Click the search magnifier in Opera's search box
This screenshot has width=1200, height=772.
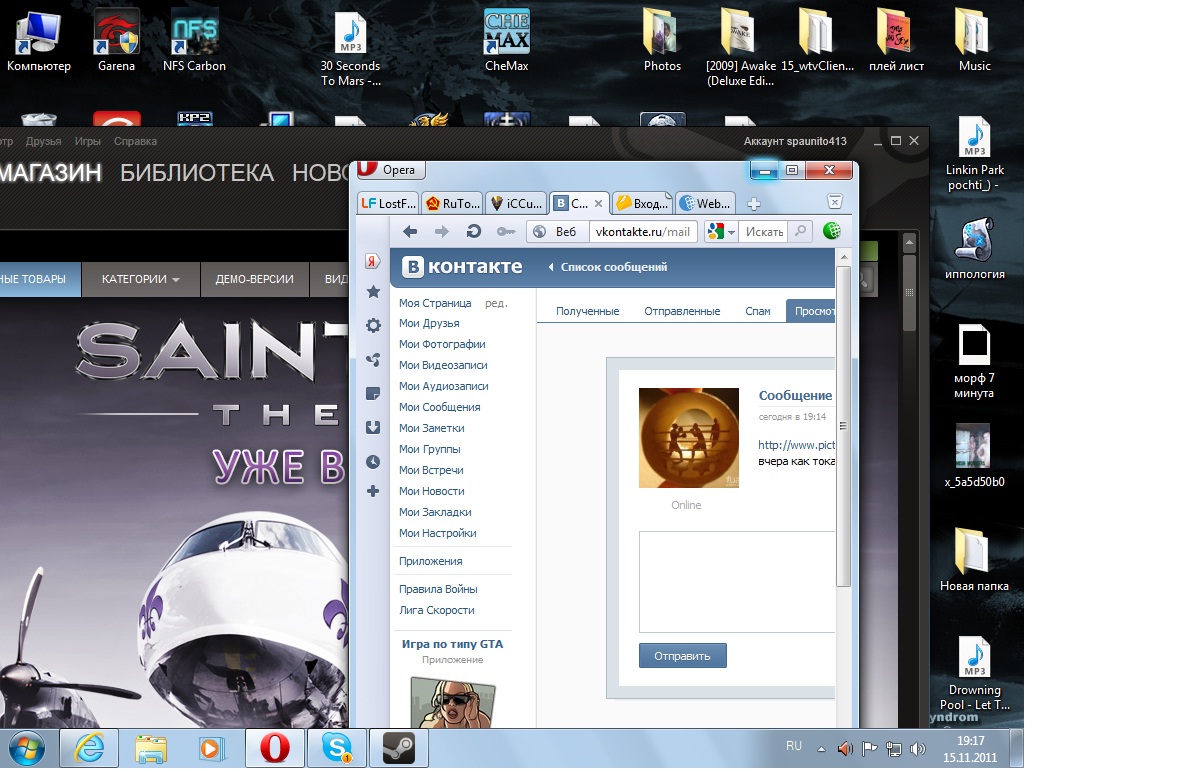point(800,231)
